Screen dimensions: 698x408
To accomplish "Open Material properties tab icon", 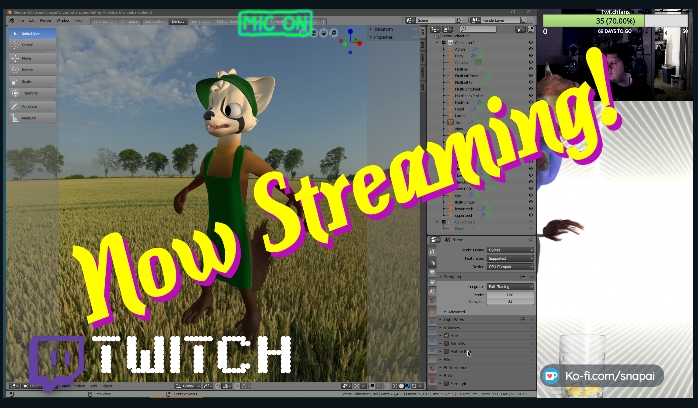I will click(x=432, y=369).
